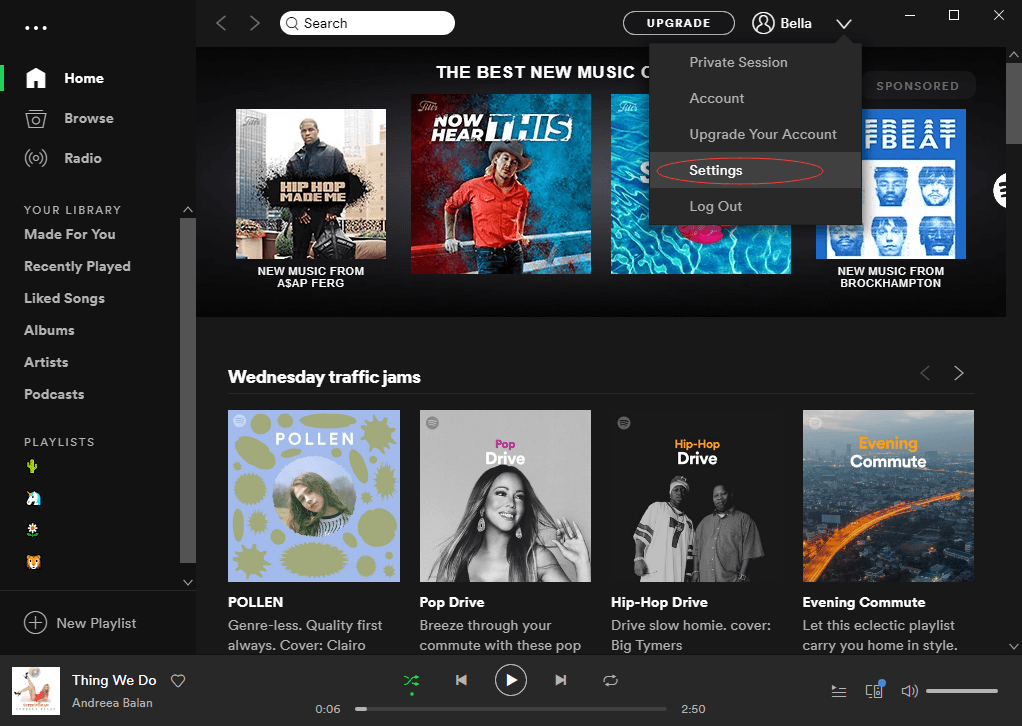Click the Home house icon

click(x=36, y=78)
